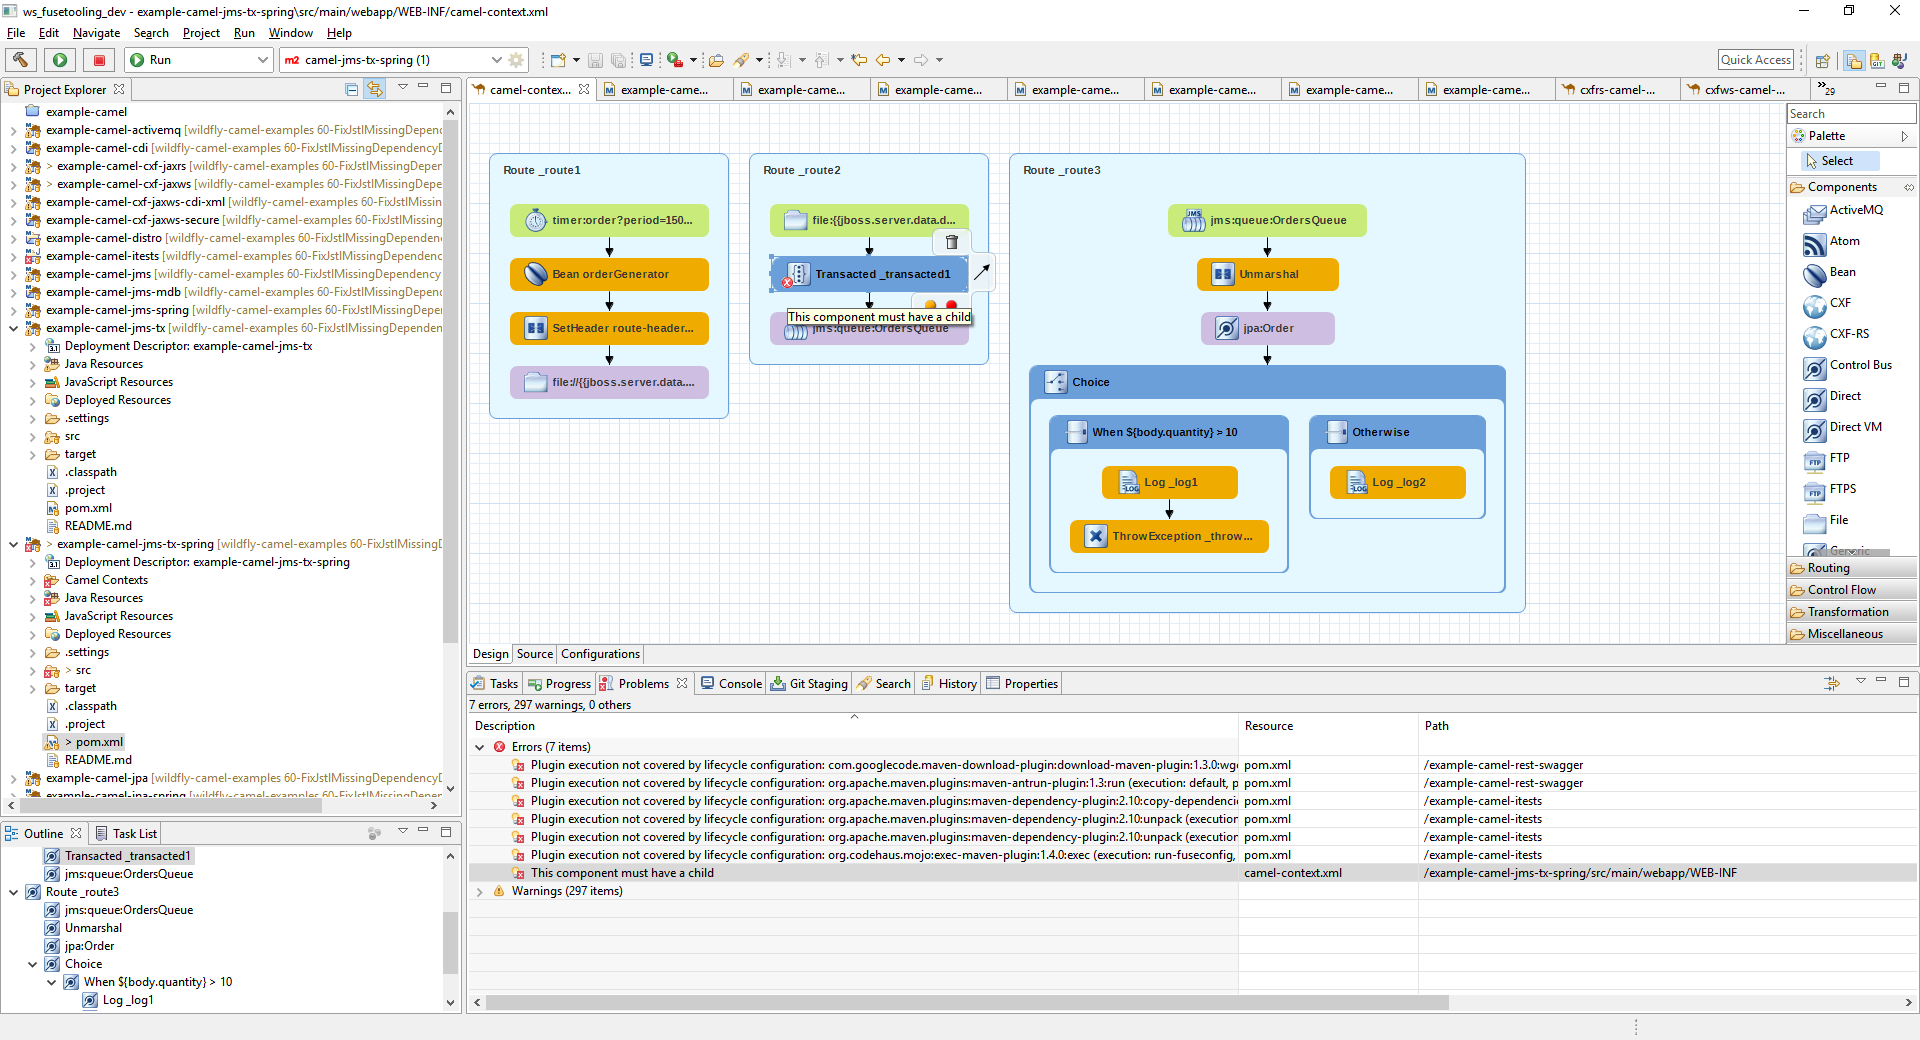Click inside the Palette search field
Image resolution: width=1920 pixels, height=1040 pixels.
click(x=1849, y=113)
